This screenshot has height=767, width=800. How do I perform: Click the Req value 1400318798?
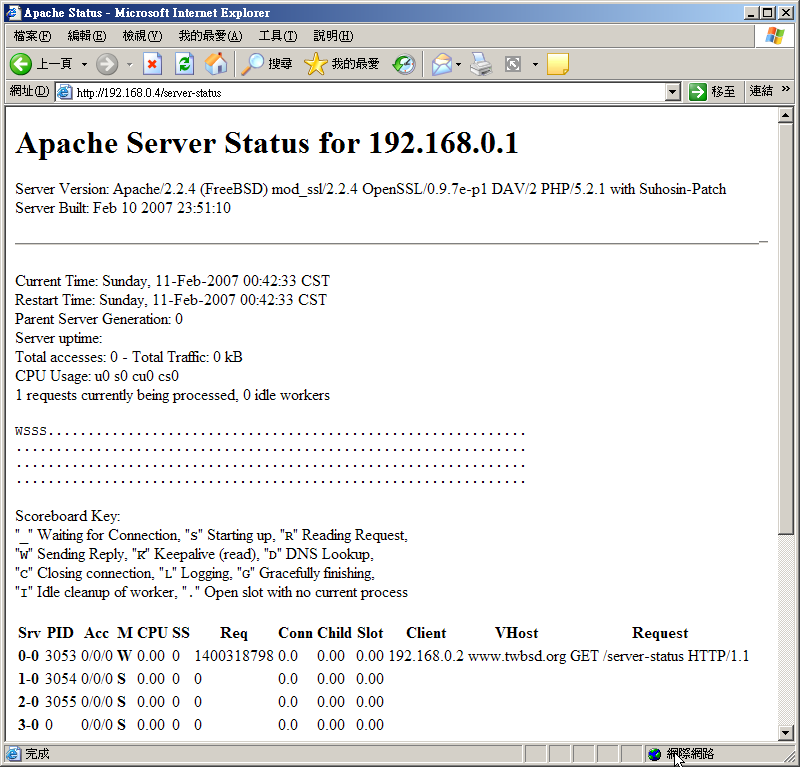[234, 656]
